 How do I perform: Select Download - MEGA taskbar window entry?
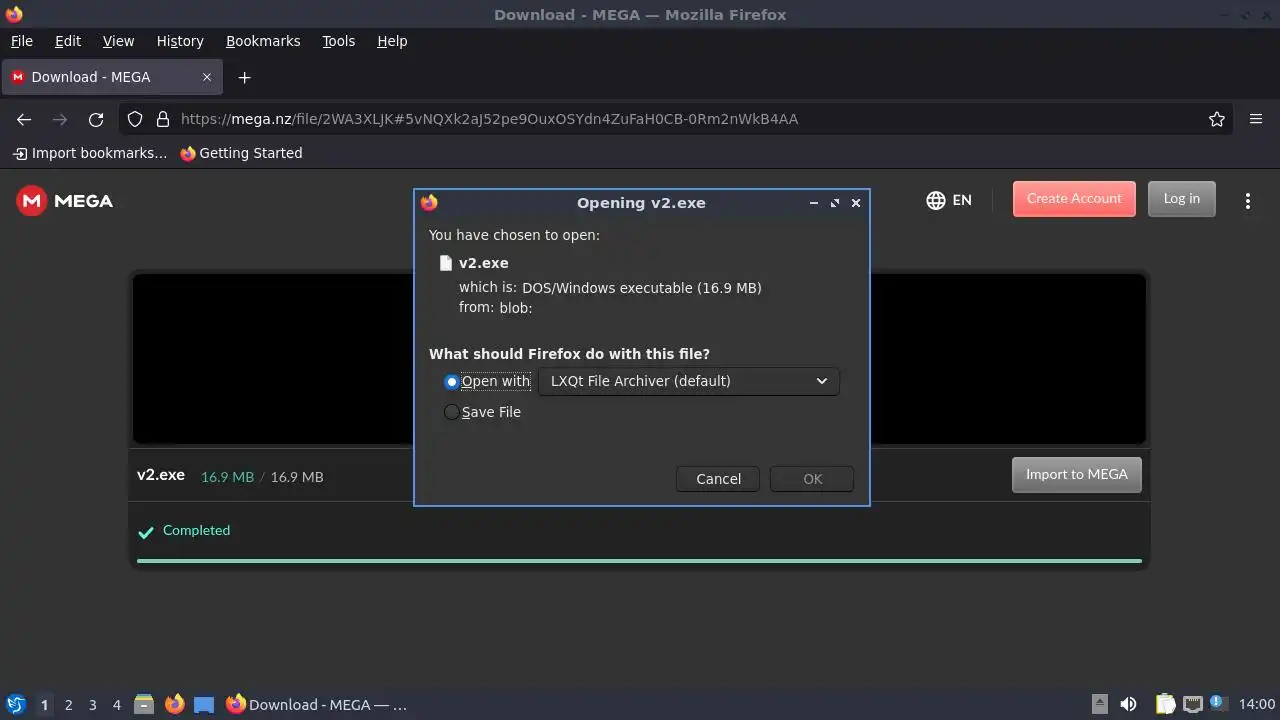(316, 704)
